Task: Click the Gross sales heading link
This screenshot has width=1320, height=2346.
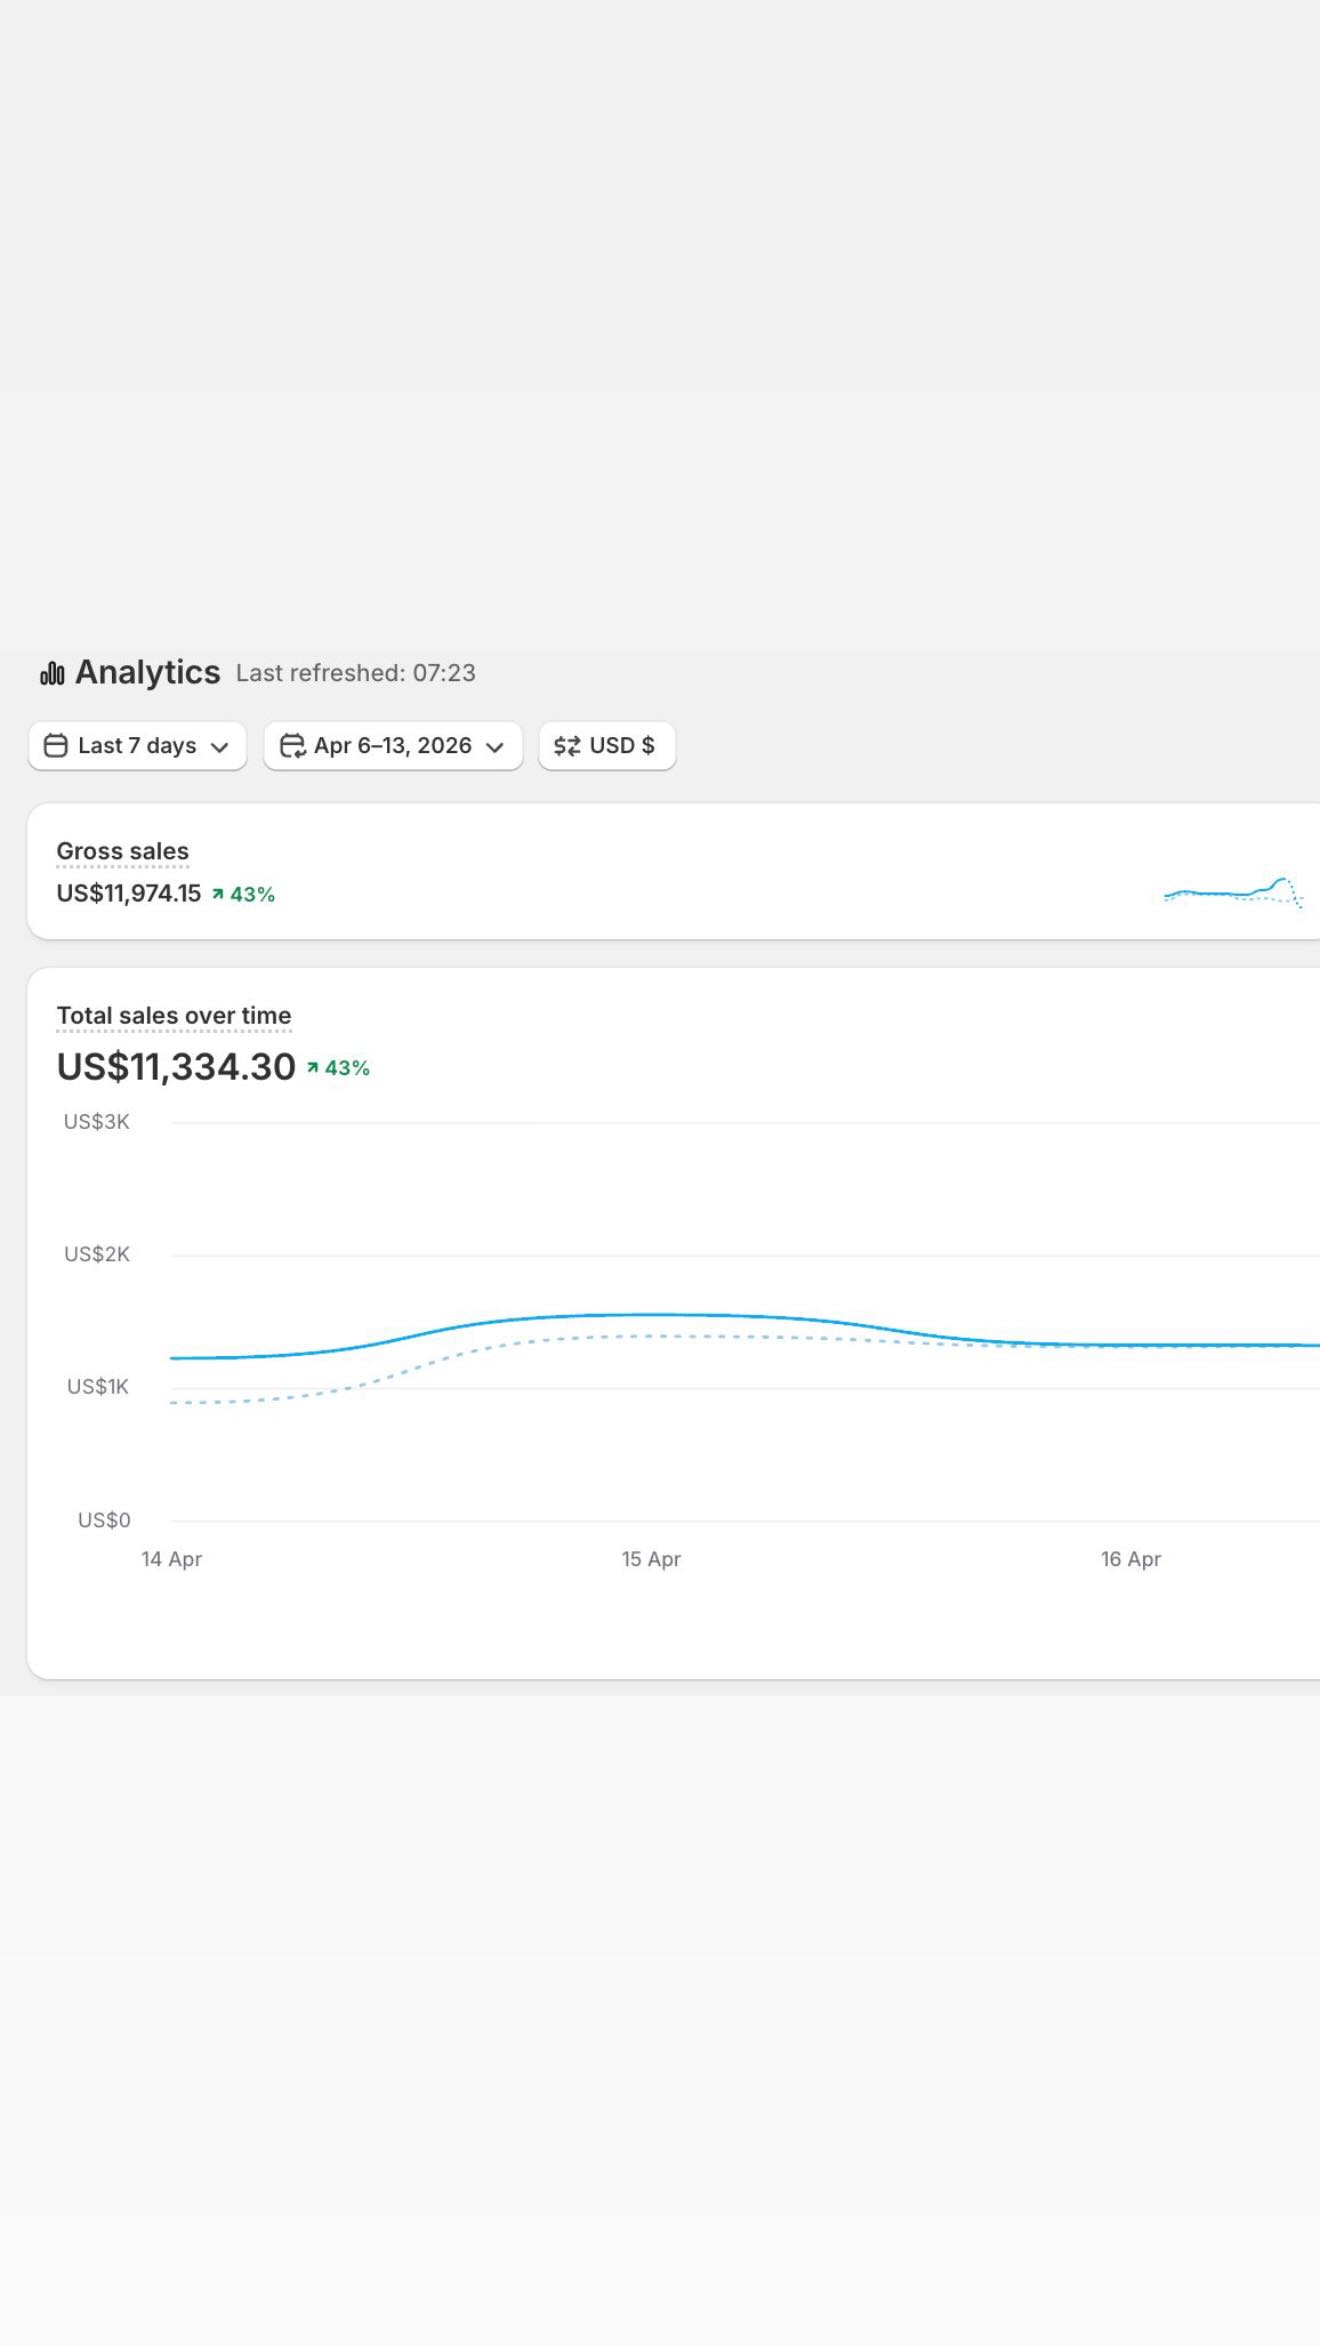Action: pos(122,851)
